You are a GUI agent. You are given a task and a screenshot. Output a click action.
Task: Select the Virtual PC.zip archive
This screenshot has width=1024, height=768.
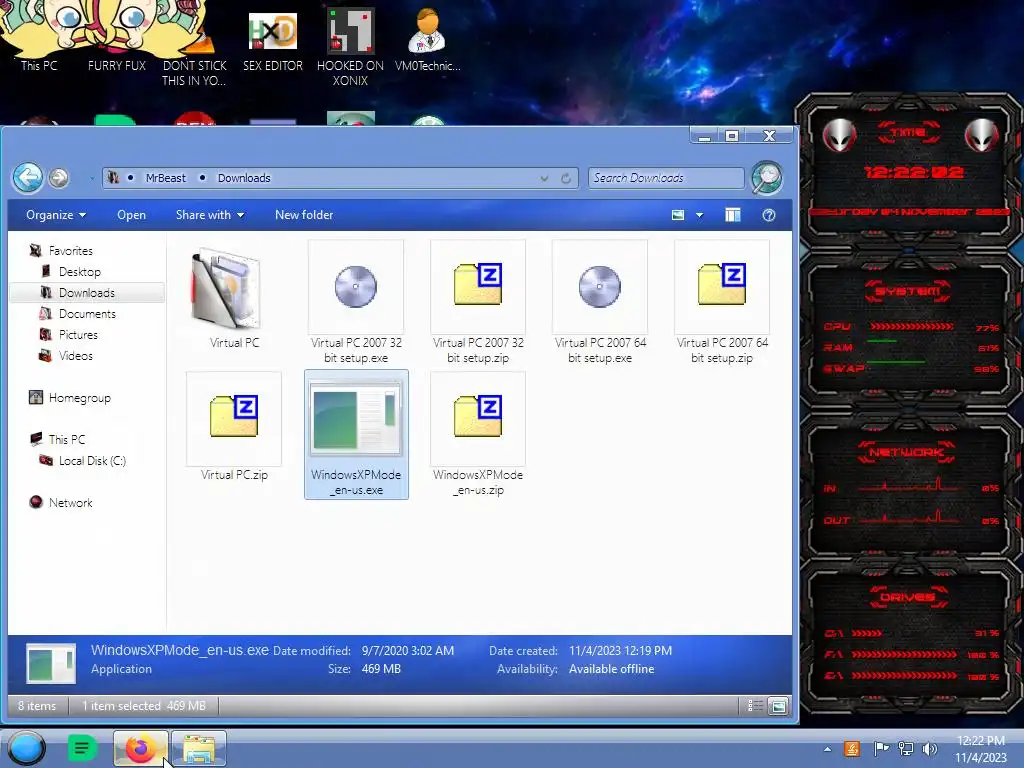click(234, 428)
